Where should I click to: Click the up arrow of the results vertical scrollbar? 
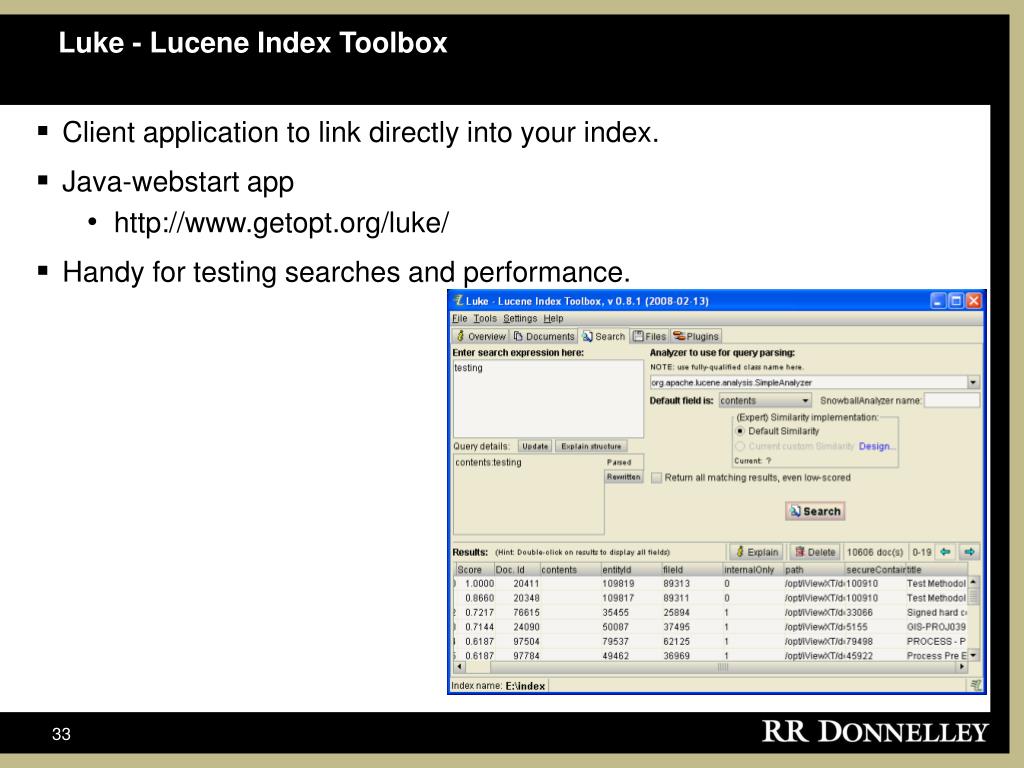pos(973,581)
